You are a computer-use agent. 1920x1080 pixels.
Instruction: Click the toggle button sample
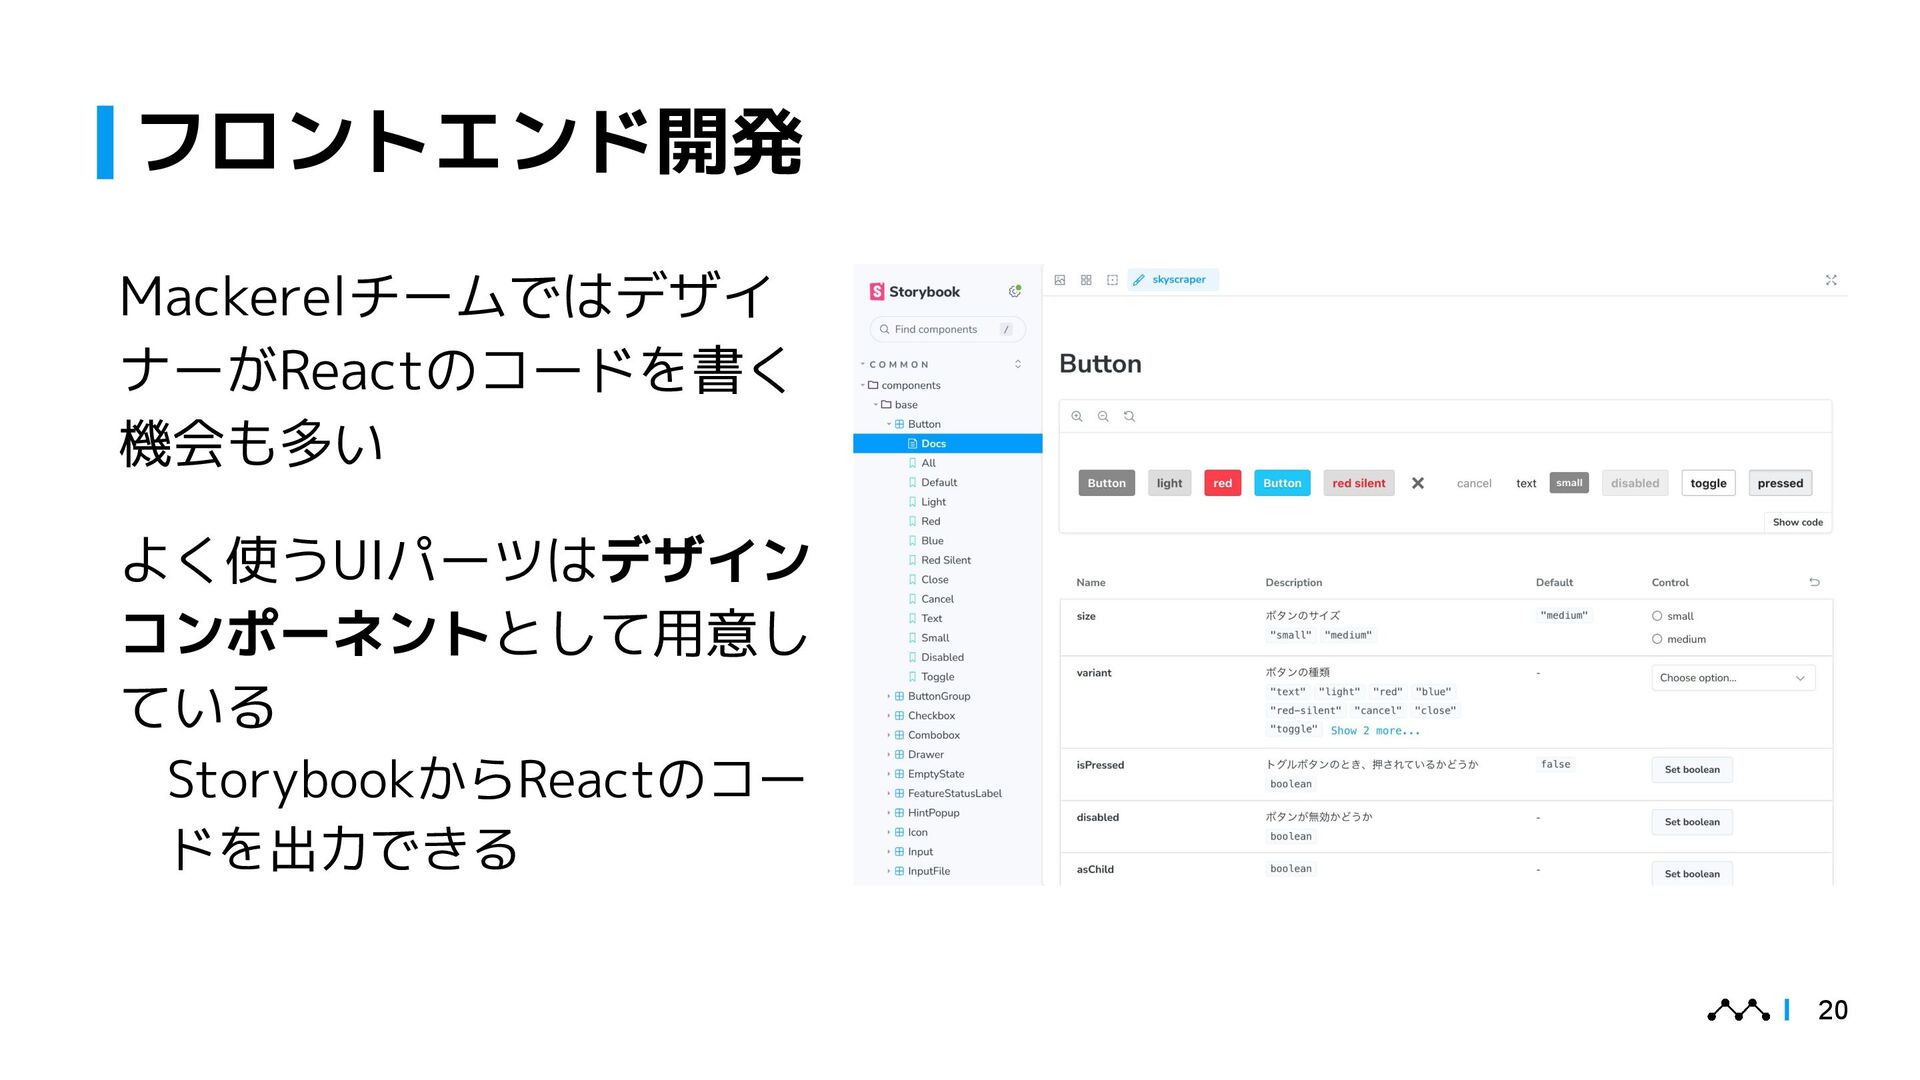(1709, 483)
